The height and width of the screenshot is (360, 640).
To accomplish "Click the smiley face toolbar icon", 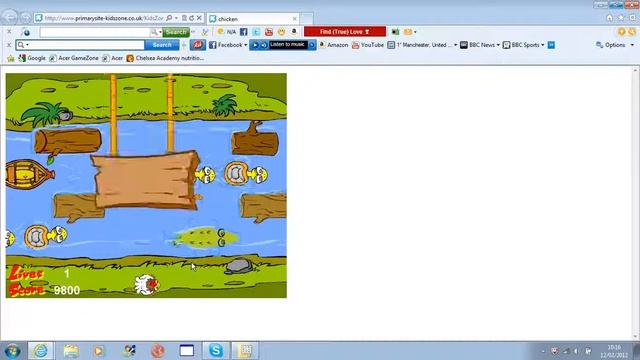I will click(282, 31).
